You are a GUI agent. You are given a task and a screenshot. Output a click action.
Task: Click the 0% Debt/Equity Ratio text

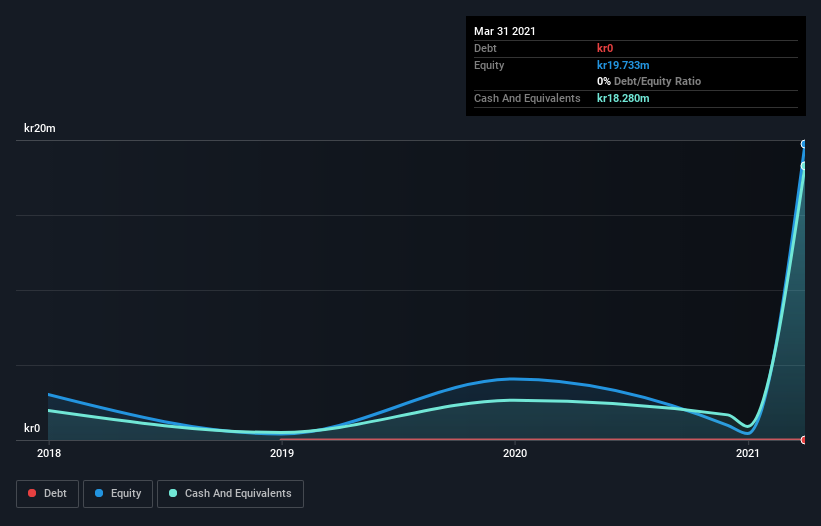pyautogui.click(x=649, y=81)
